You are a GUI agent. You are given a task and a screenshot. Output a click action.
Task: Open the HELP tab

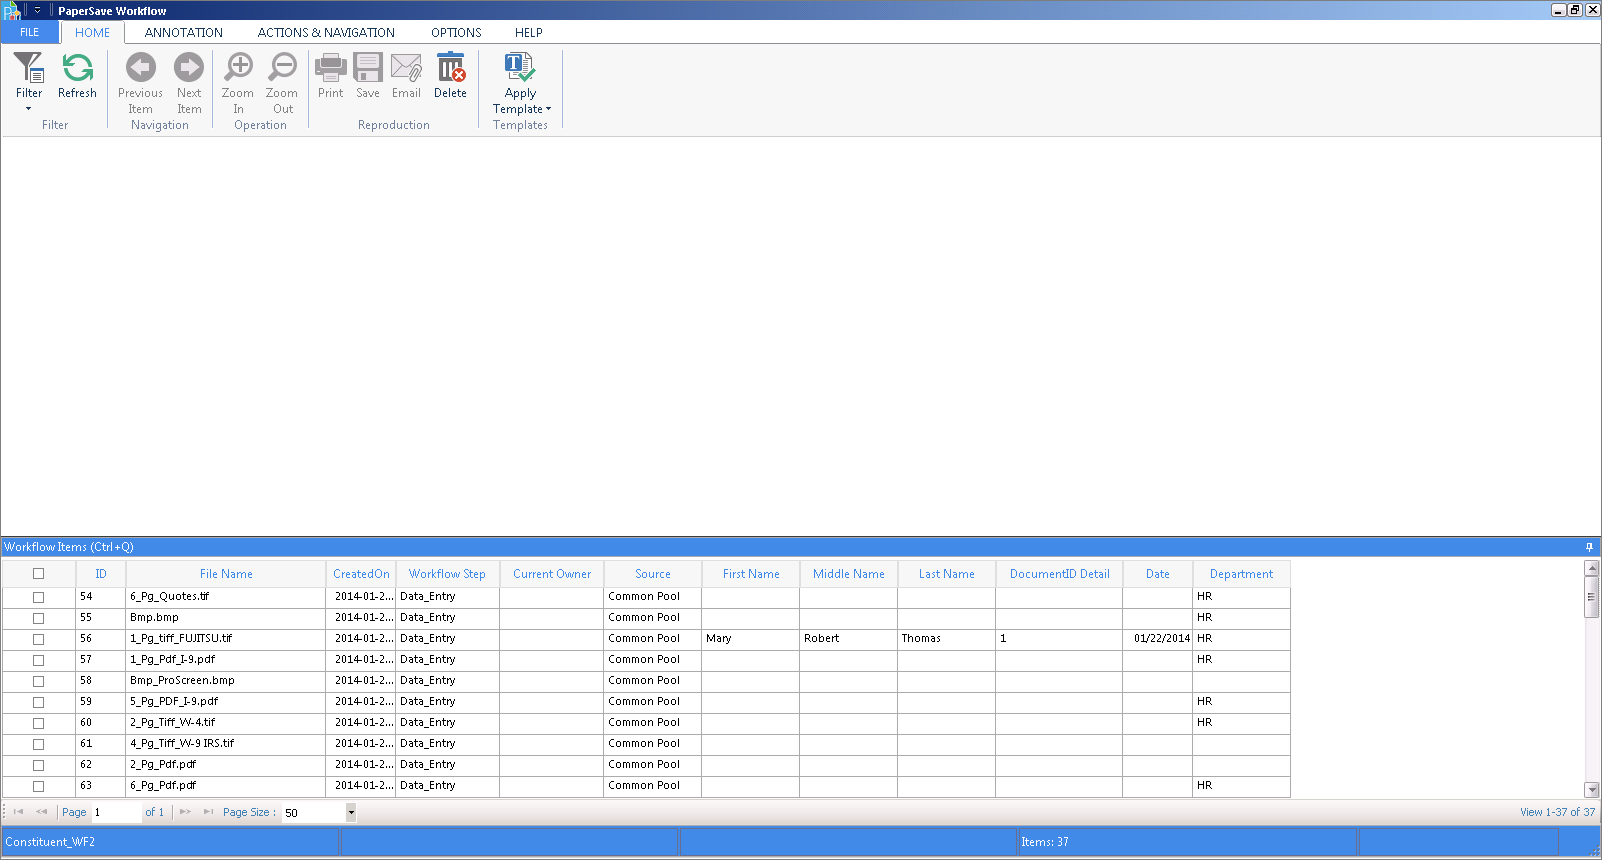tap(529, 32)
